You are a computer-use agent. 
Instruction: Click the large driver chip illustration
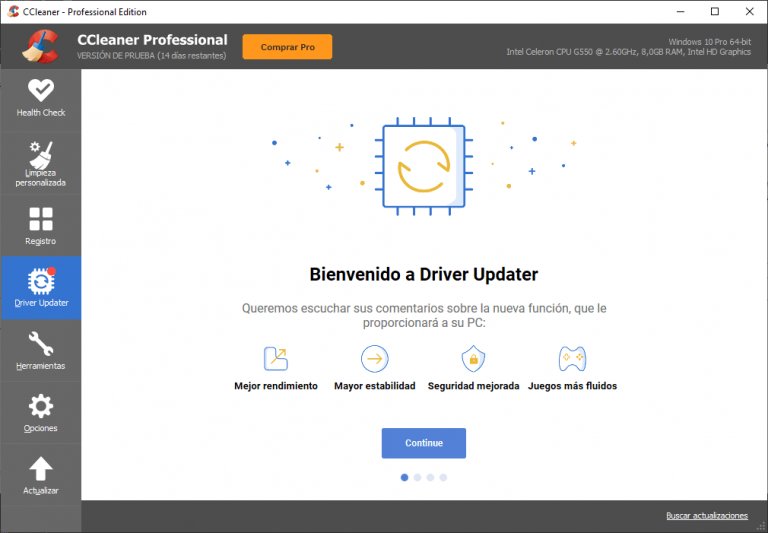point(424,166)
